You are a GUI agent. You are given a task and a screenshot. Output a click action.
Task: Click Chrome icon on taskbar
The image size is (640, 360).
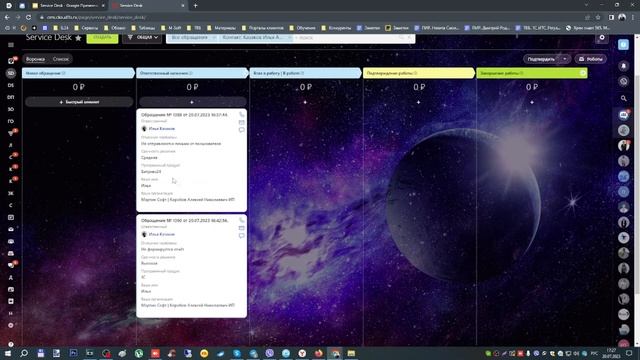click(x=335, y=353)
